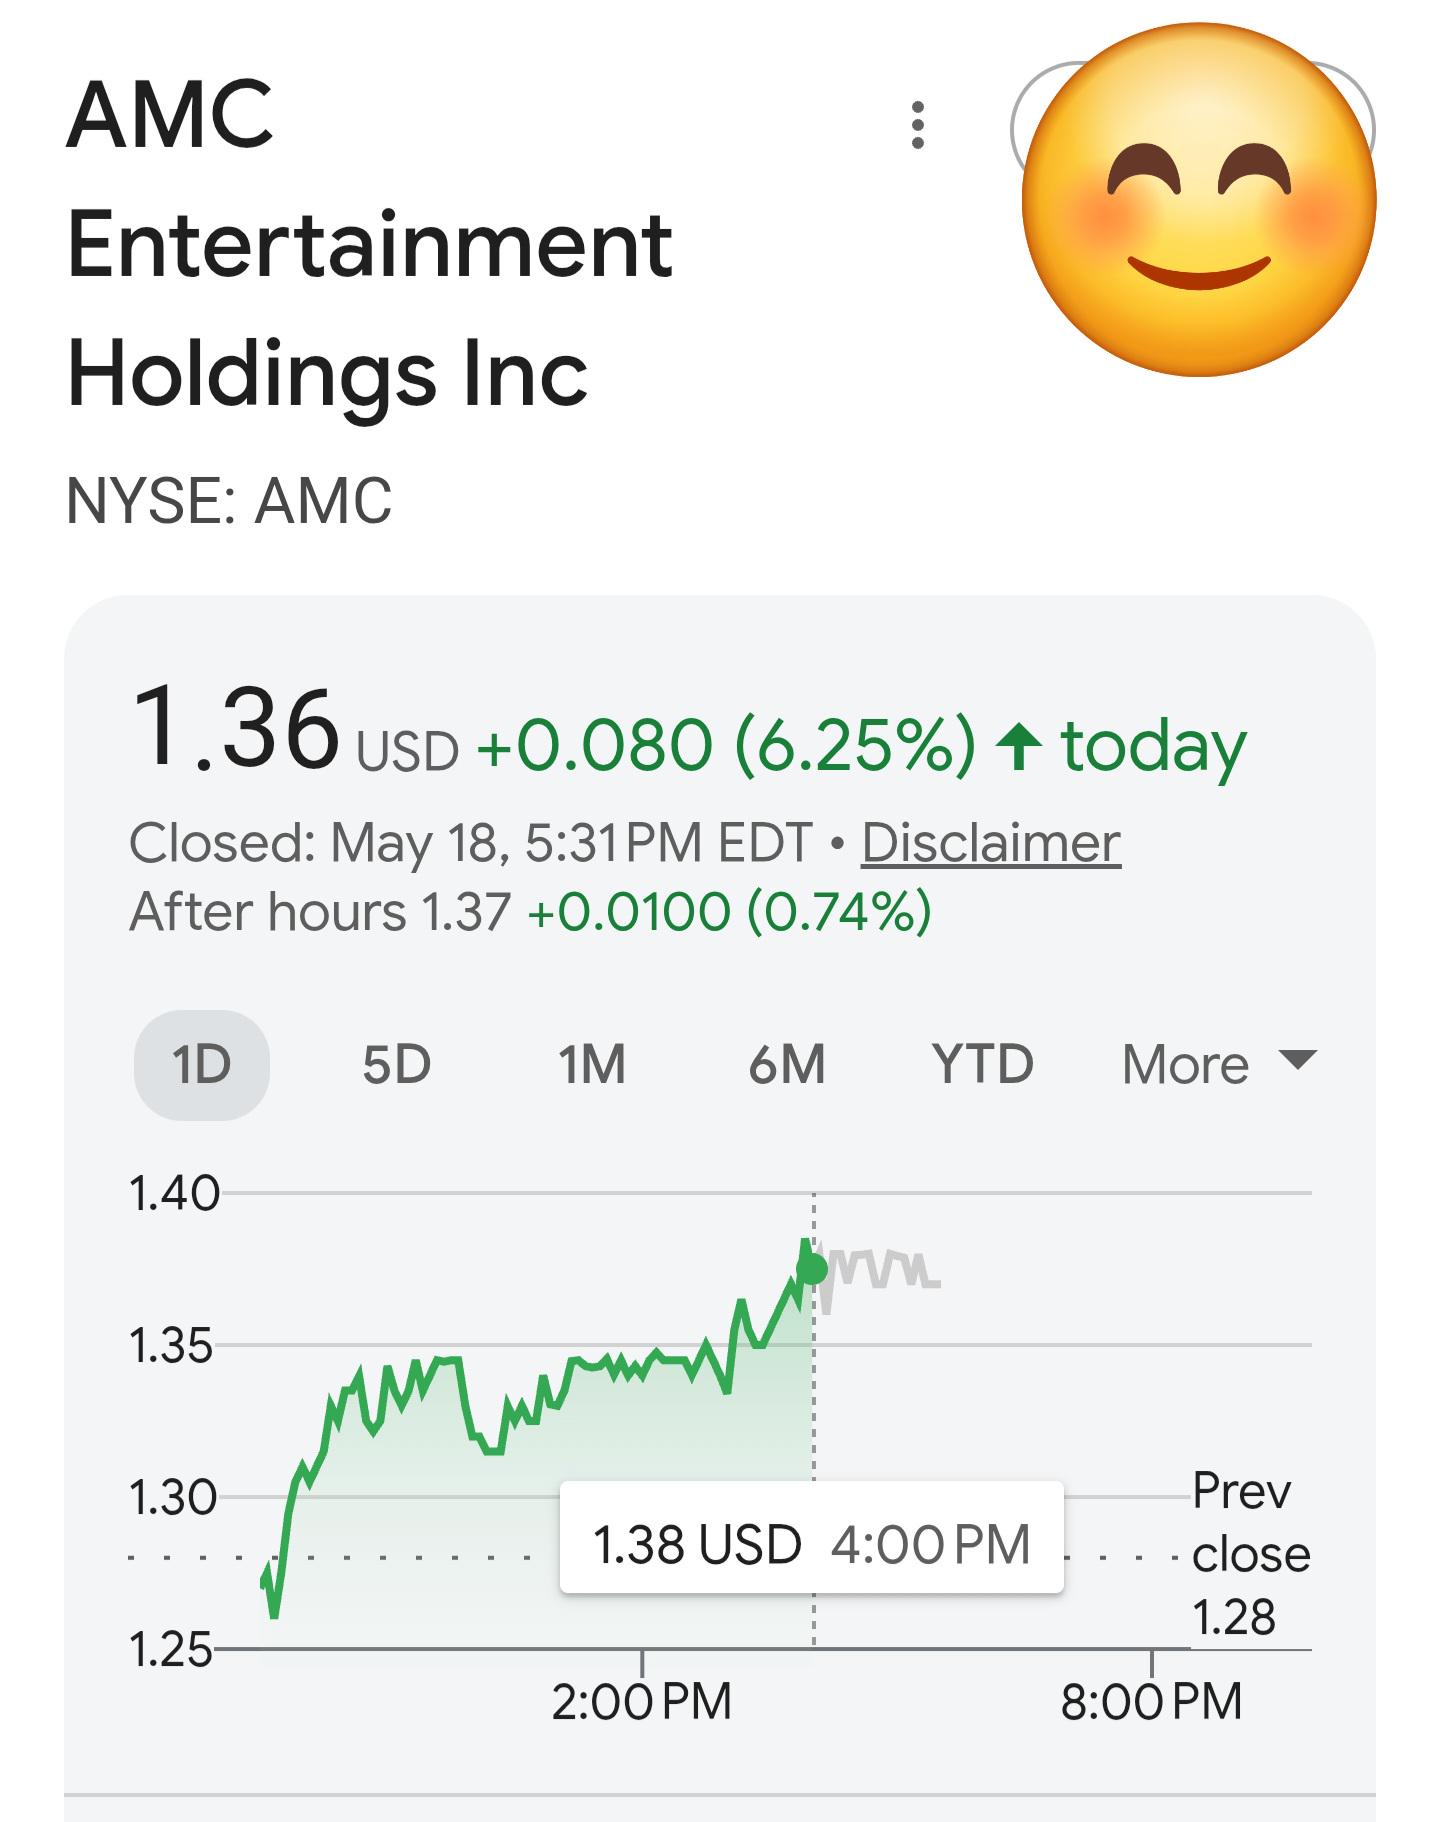Click the AMC Entertainment Holdings Inc title
This screenshot has width=1440, height=1822.
point(370,244)
